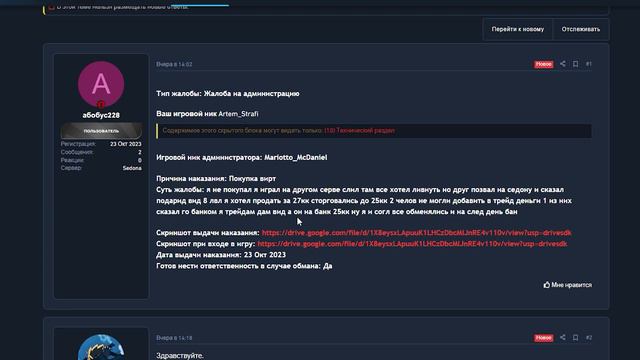Click the registration date "23 Окт 2023" in profile

click(x=126, y=144)
